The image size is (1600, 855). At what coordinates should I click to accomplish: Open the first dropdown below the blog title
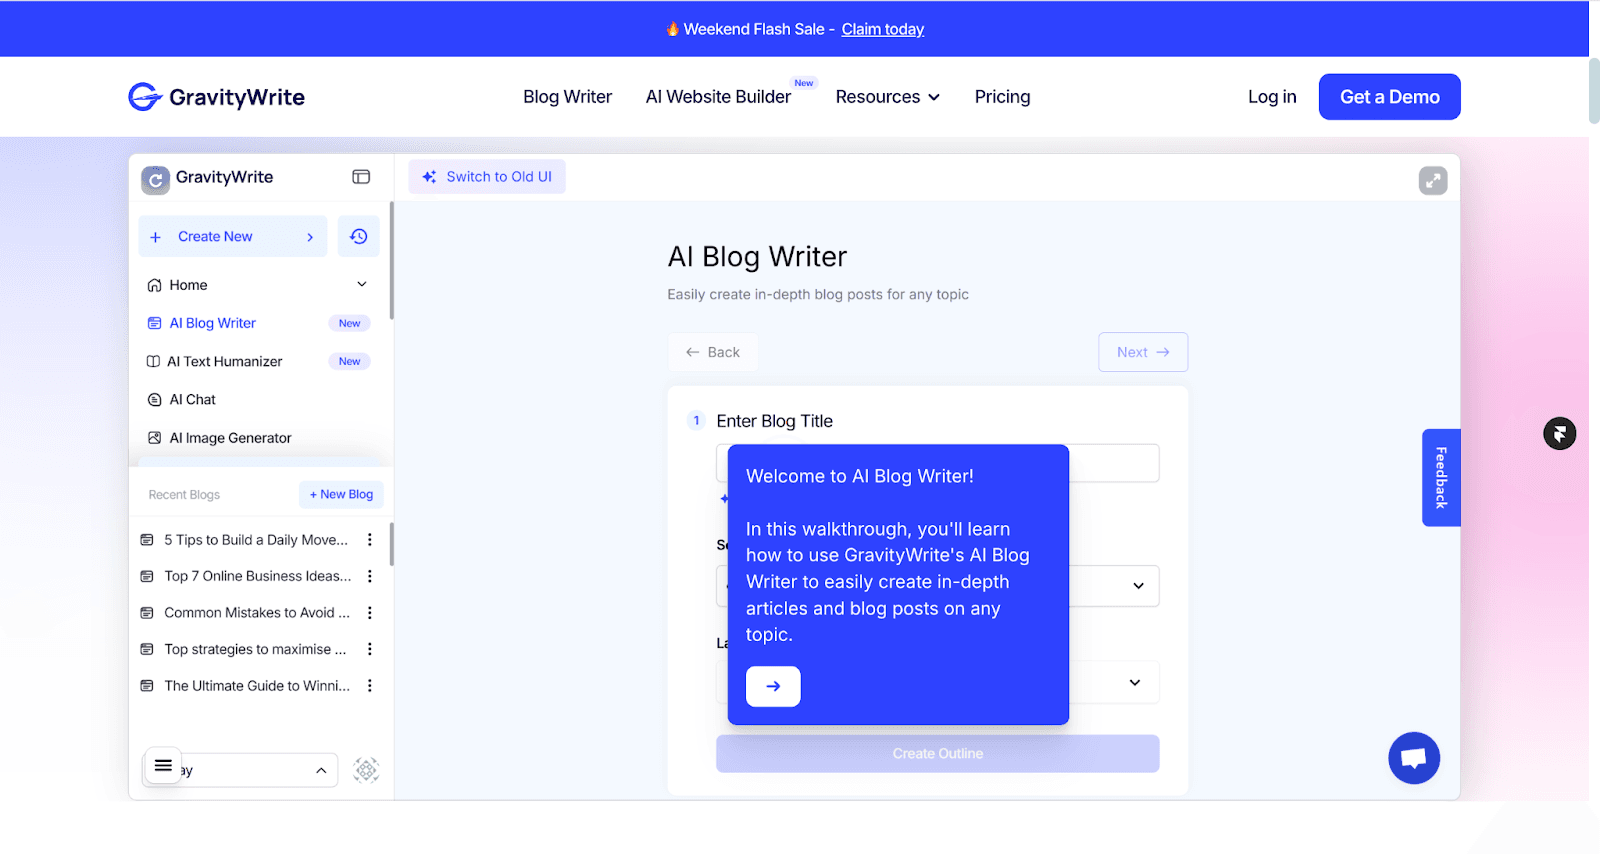coord(1138,586)
